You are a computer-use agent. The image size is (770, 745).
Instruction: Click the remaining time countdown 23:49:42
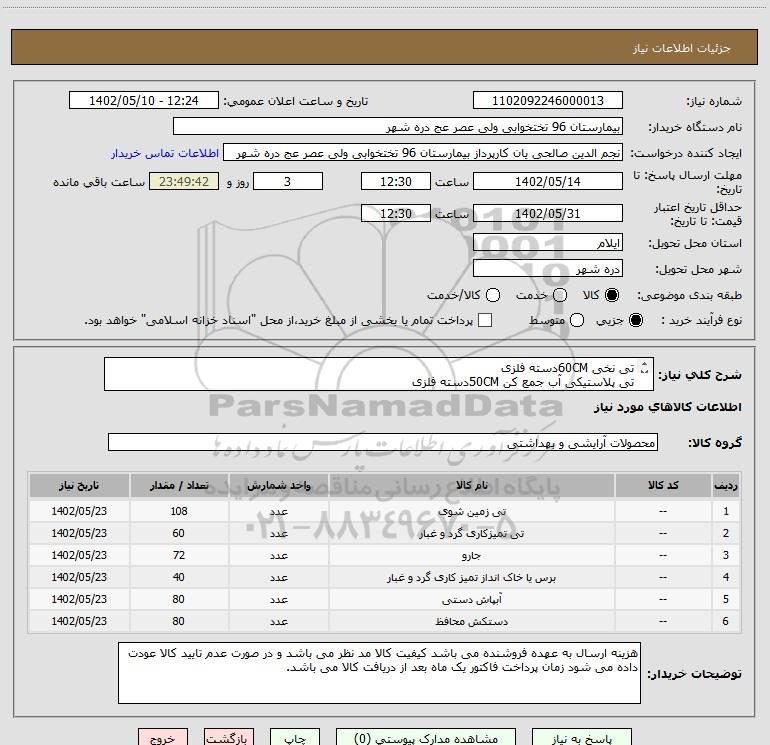coord(184,181)
